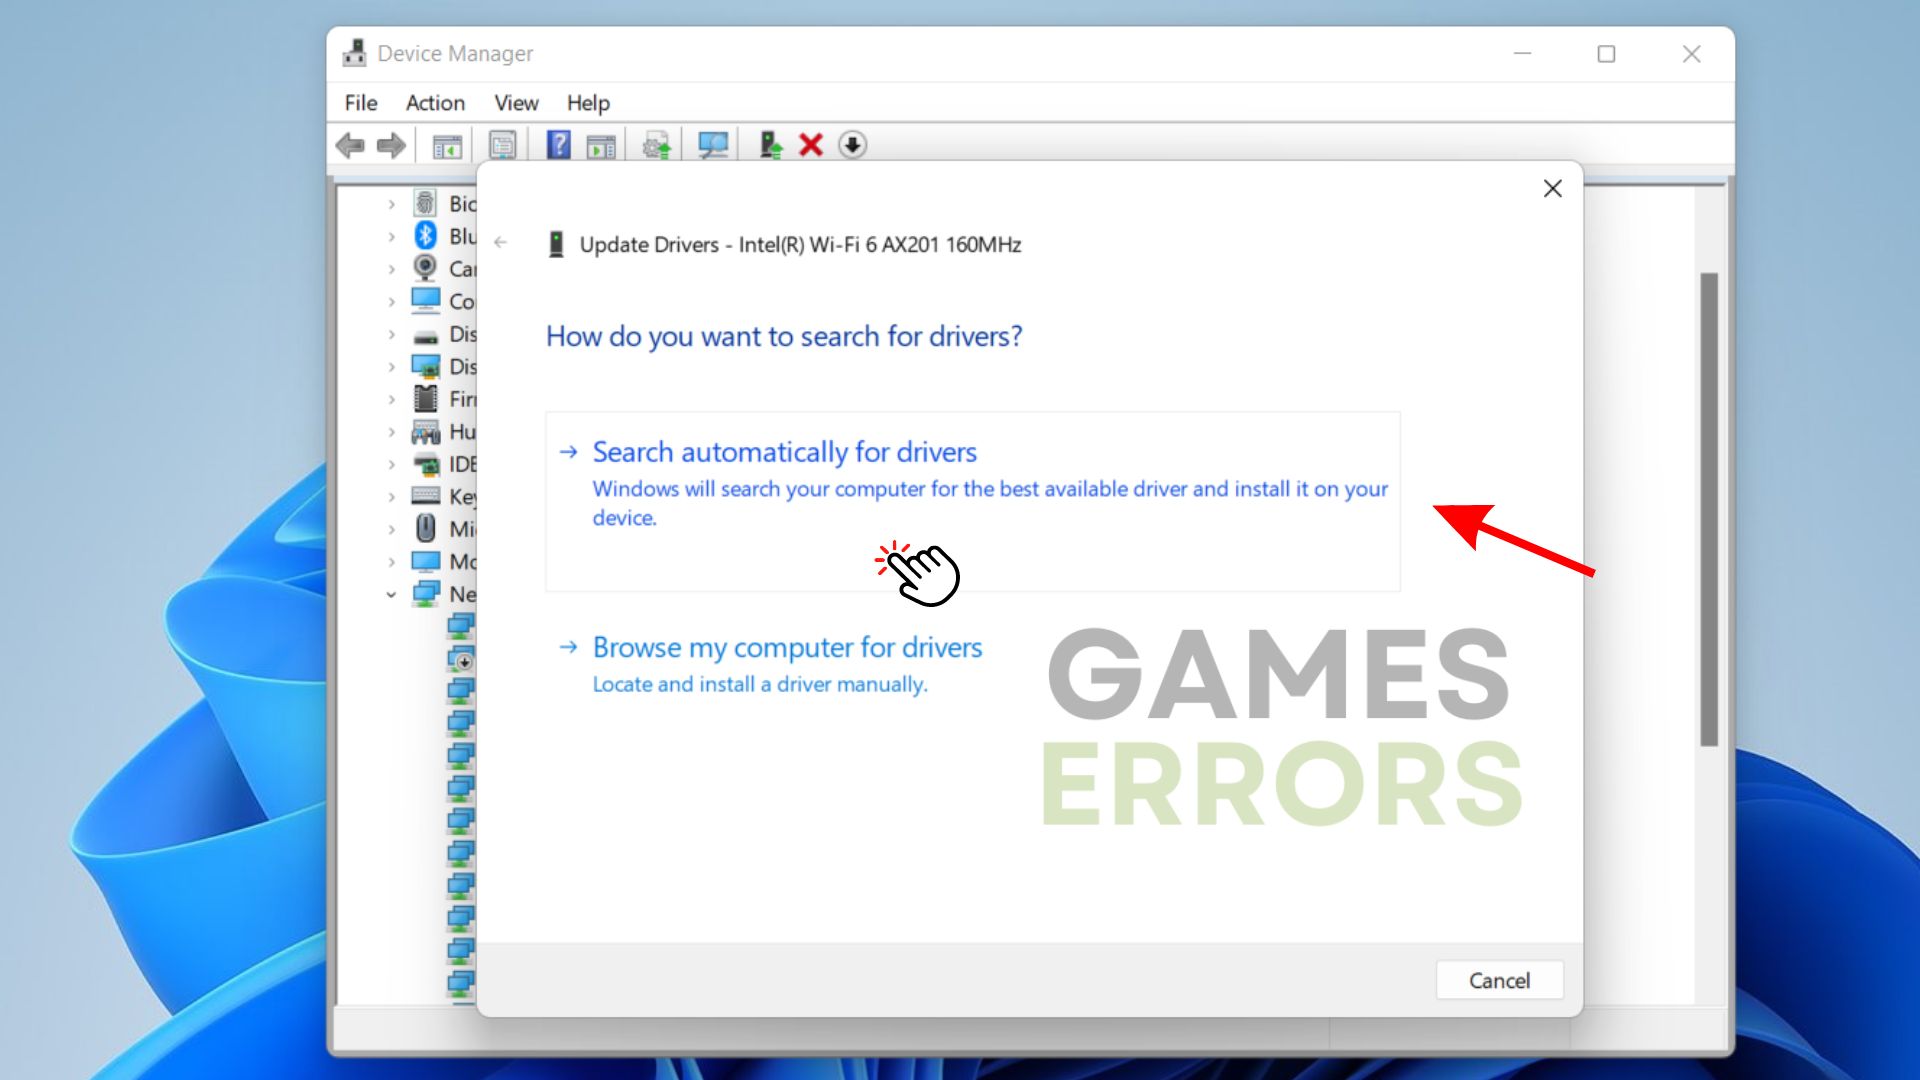Click the red X Uninstall device icon
This screenshot has width=1920, height=1080.
coord(810,146)
